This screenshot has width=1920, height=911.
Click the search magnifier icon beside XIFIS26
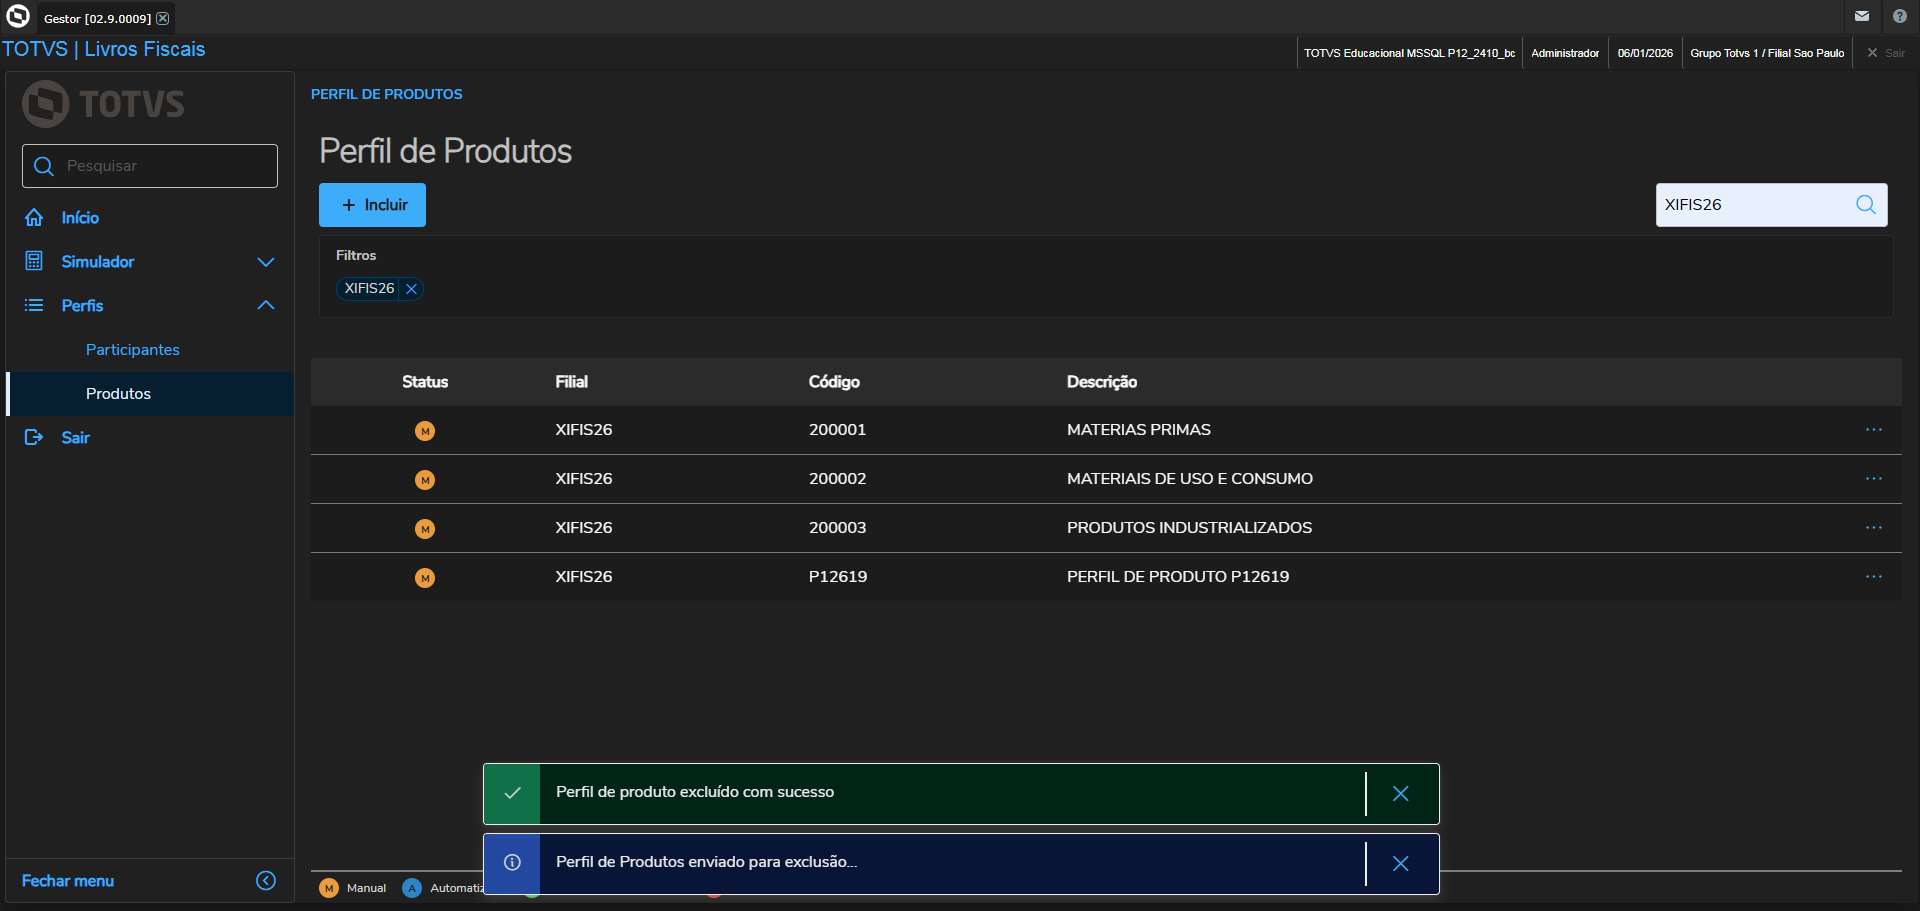coord(1865,205)
